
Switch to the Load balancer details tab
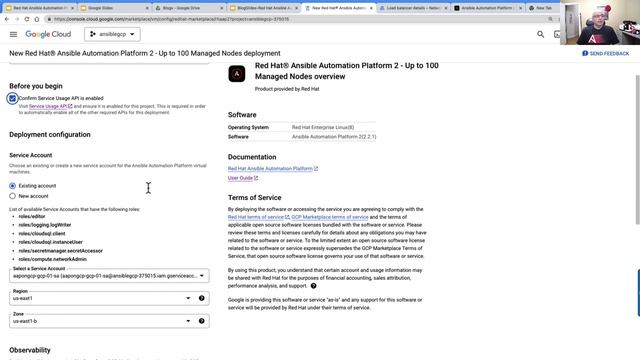point(413,8)
